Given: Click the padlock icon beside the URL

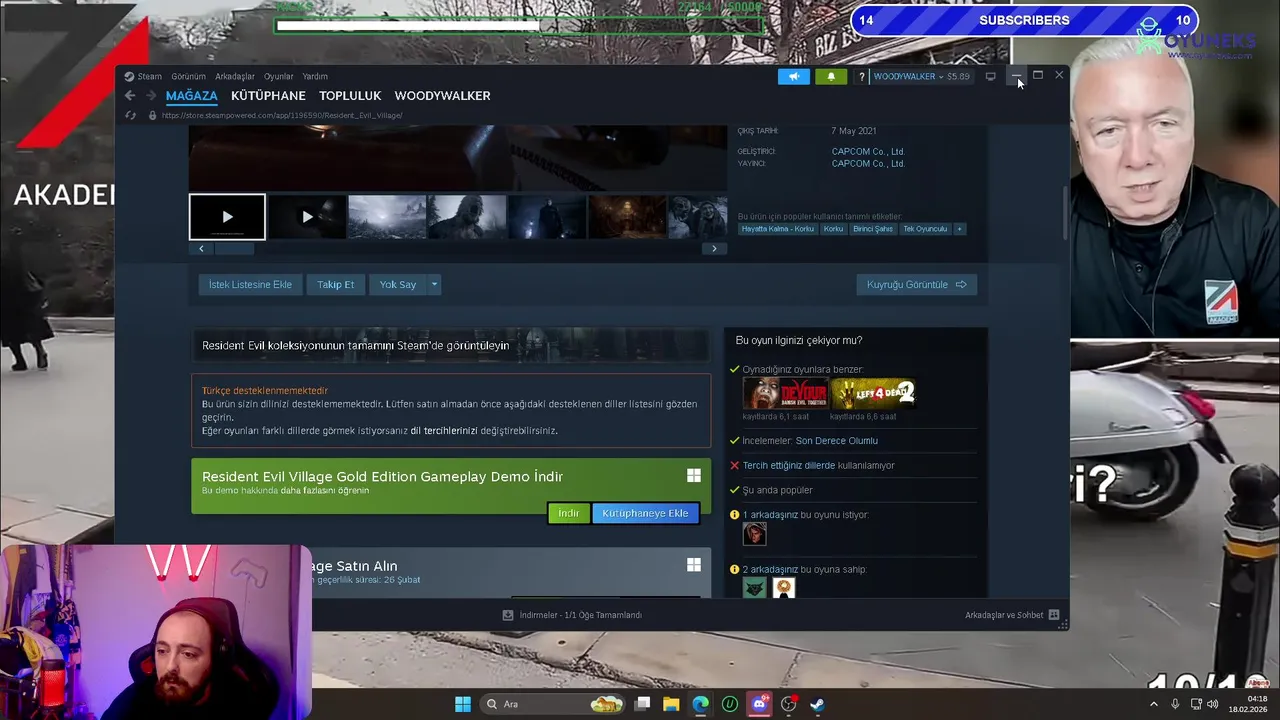Looking at the screenshot, I should tap(152, 115).
